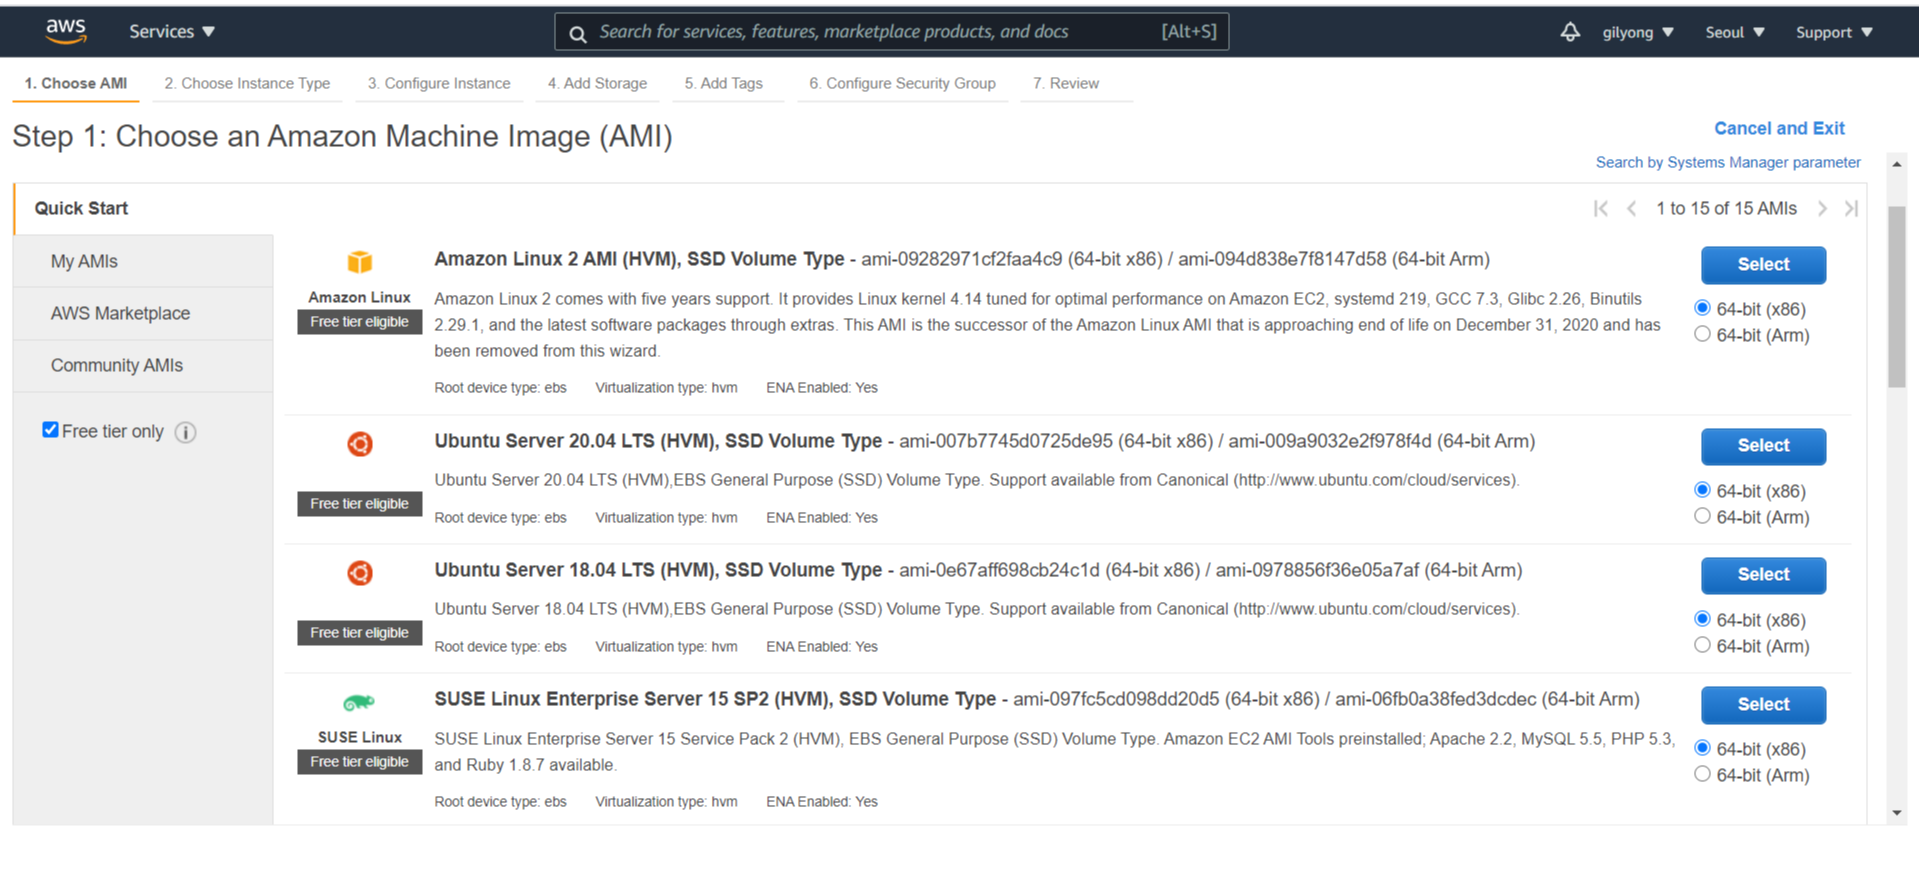The width and height of the screenshot is (1919, 894).
Task: Select 64-bit (x86) for Ubuntu 18.04
Action: tap(1702, 619)
